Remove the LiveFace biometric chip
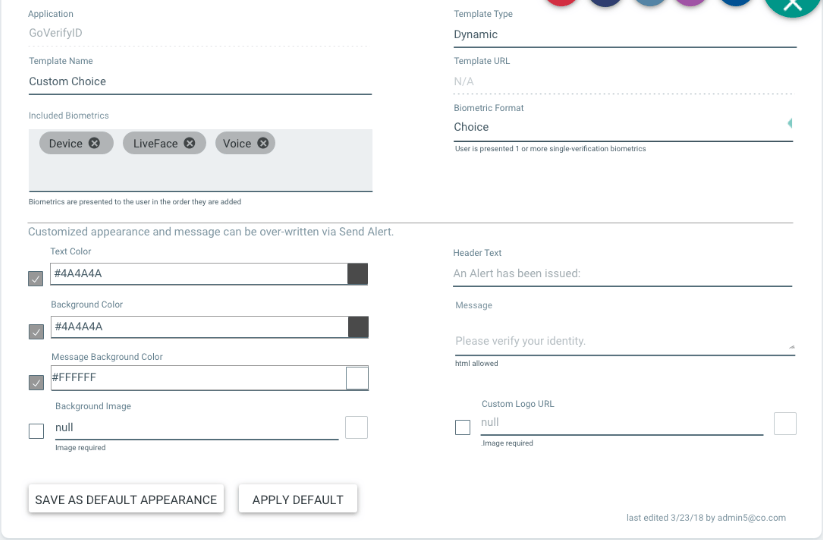Screen dimensions: 823x540 tap(189, 143)
